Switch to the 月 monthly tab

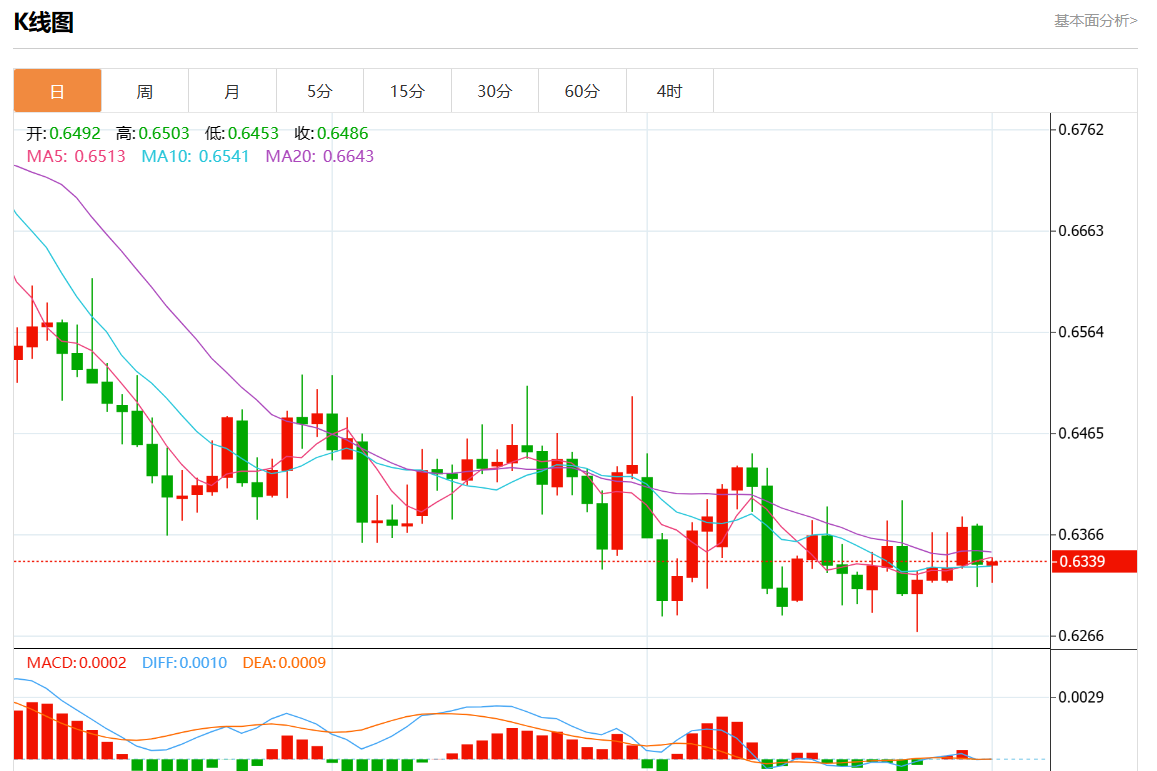pos(232,91)
